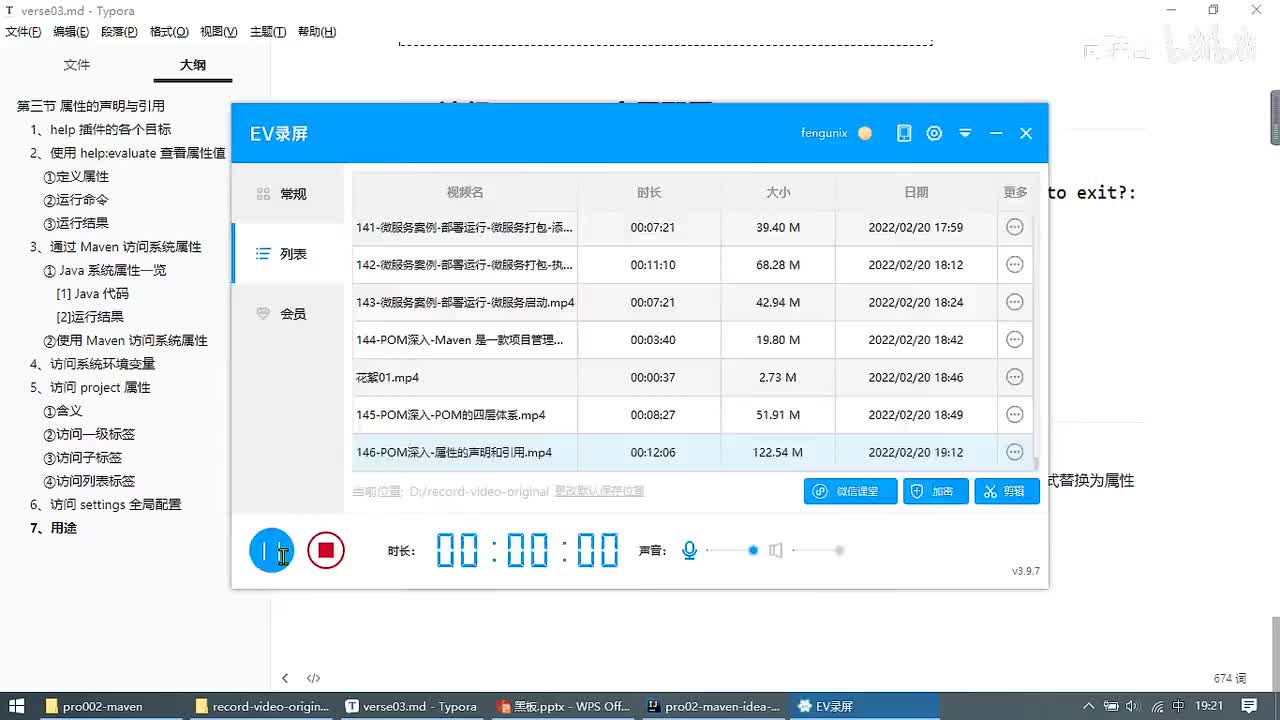
Task: Open more options for video 141 row
Action: [x=1015, y=227]
